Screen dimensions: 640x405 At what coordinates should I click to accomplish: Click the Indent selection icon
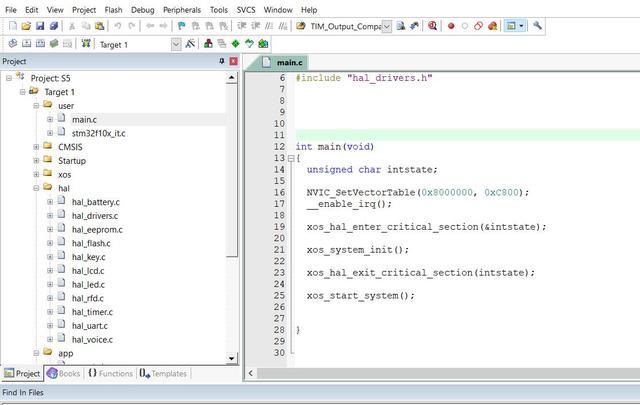(x=242, y=26)
